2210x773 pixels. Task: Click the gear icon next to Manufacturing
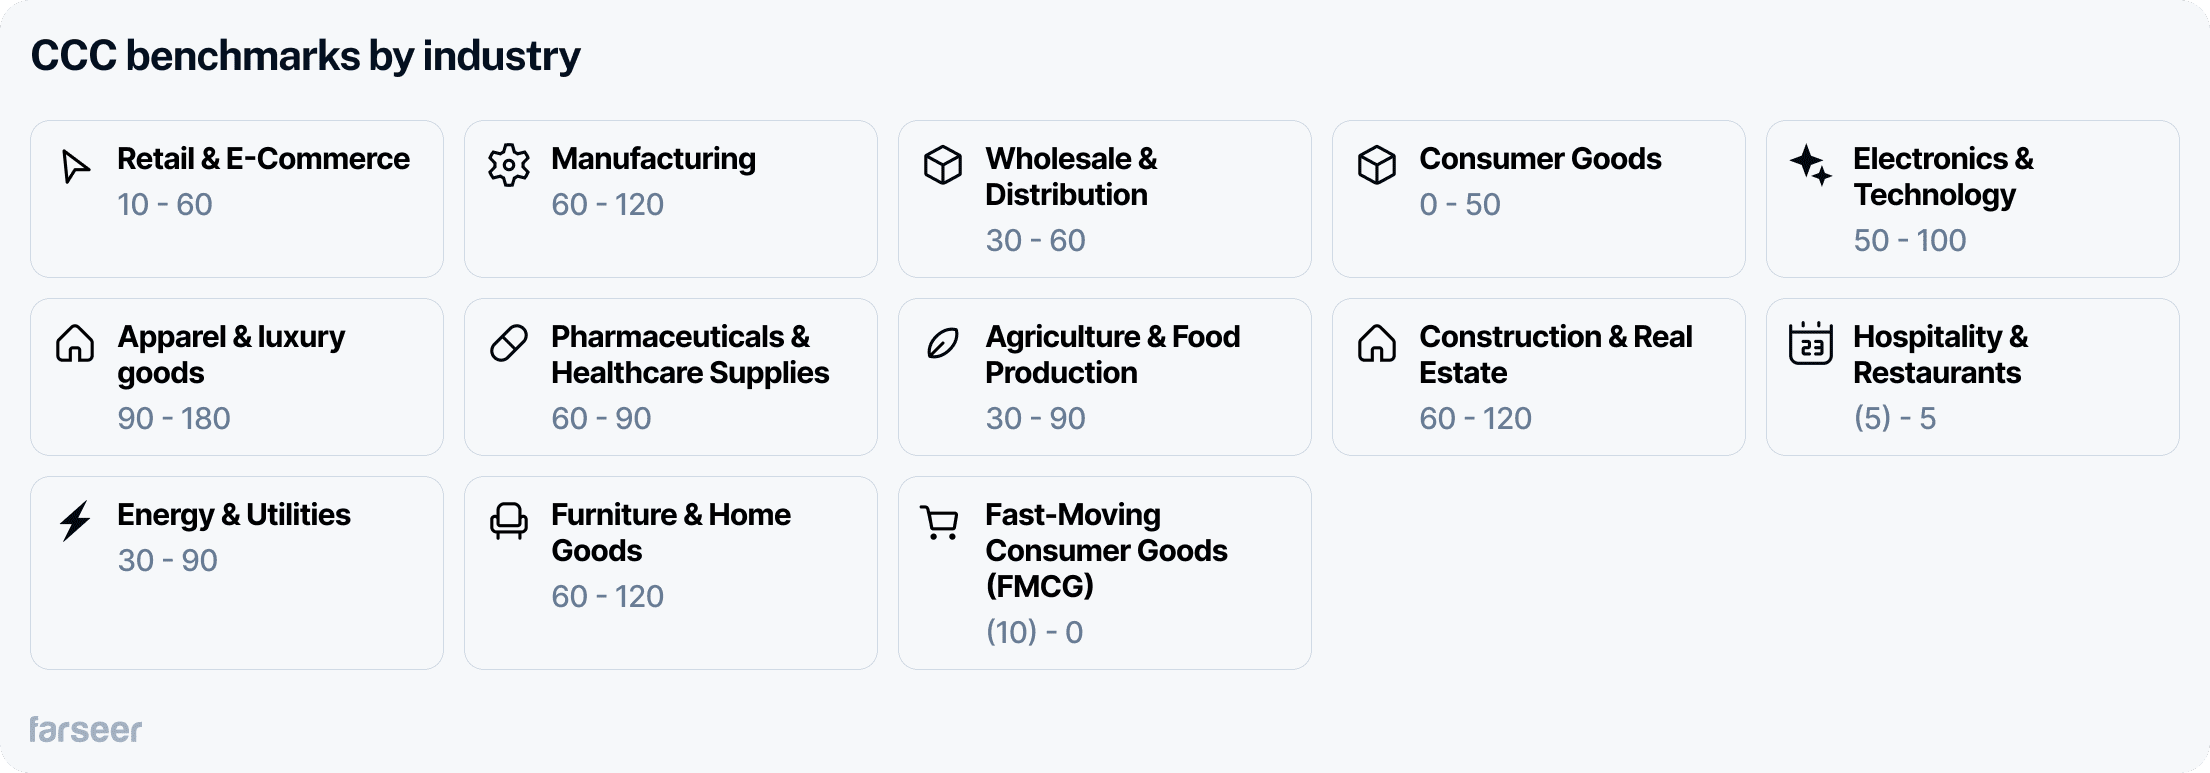(508, 166)
